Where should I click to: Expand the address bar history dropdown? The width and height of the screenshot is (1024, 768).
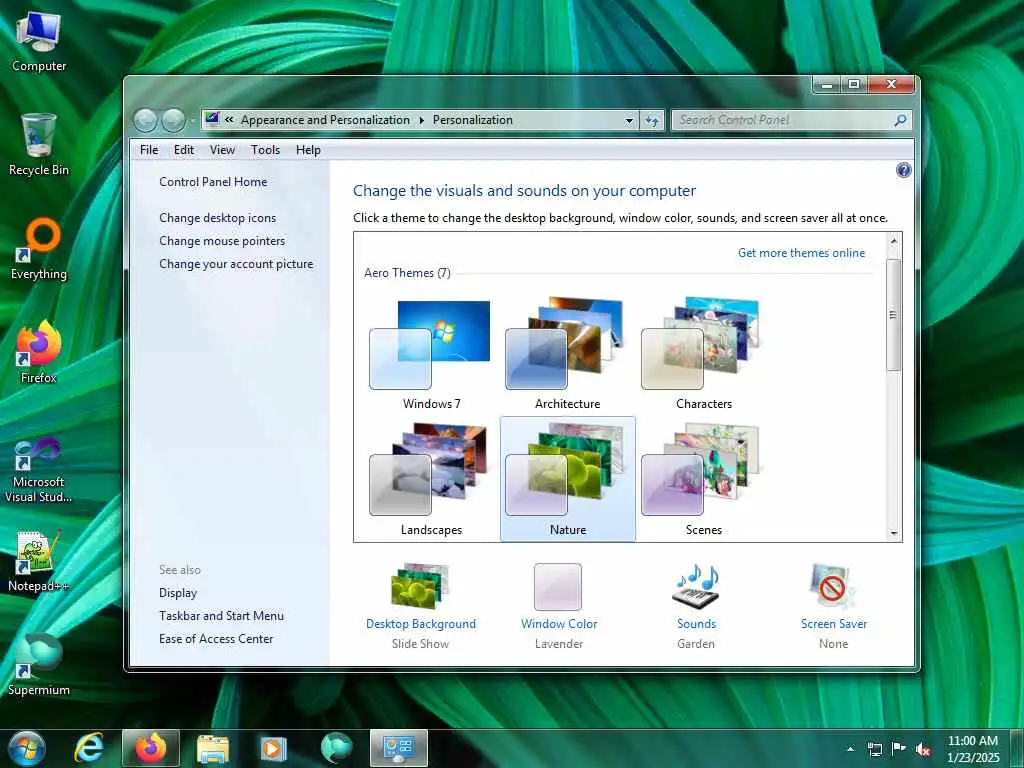[629, 120]
